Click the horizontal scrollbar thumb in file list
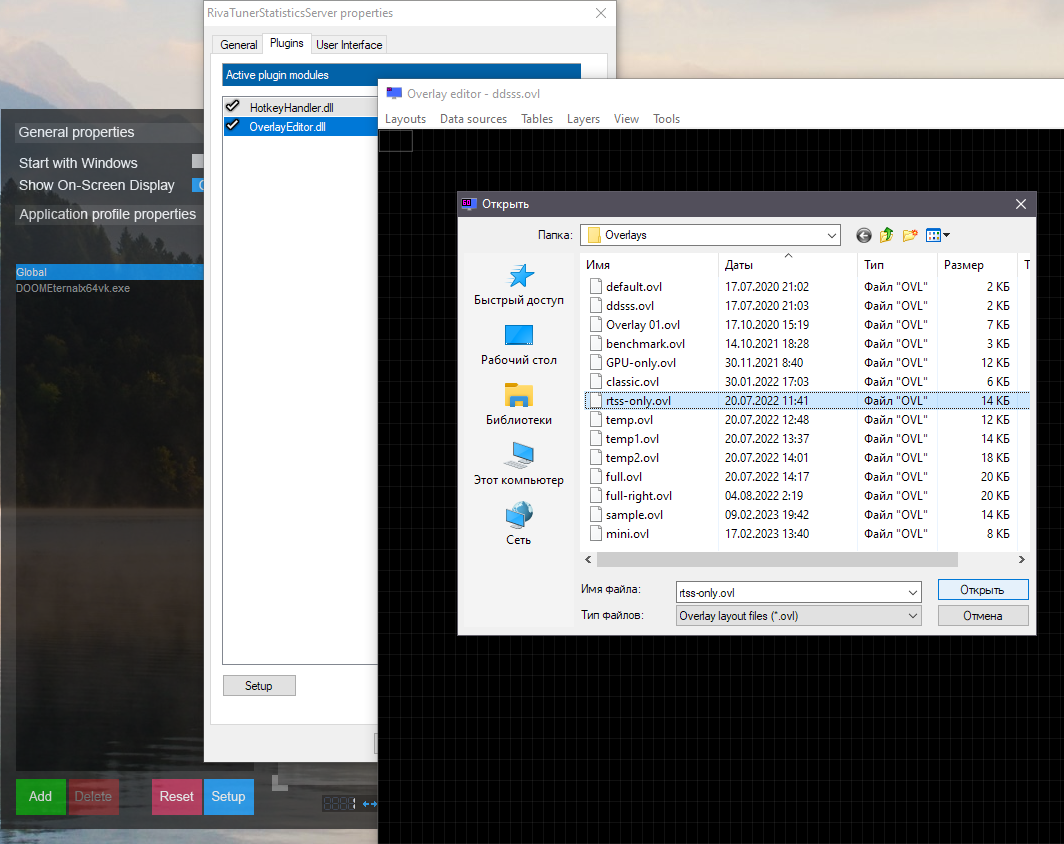 (777, 560)
